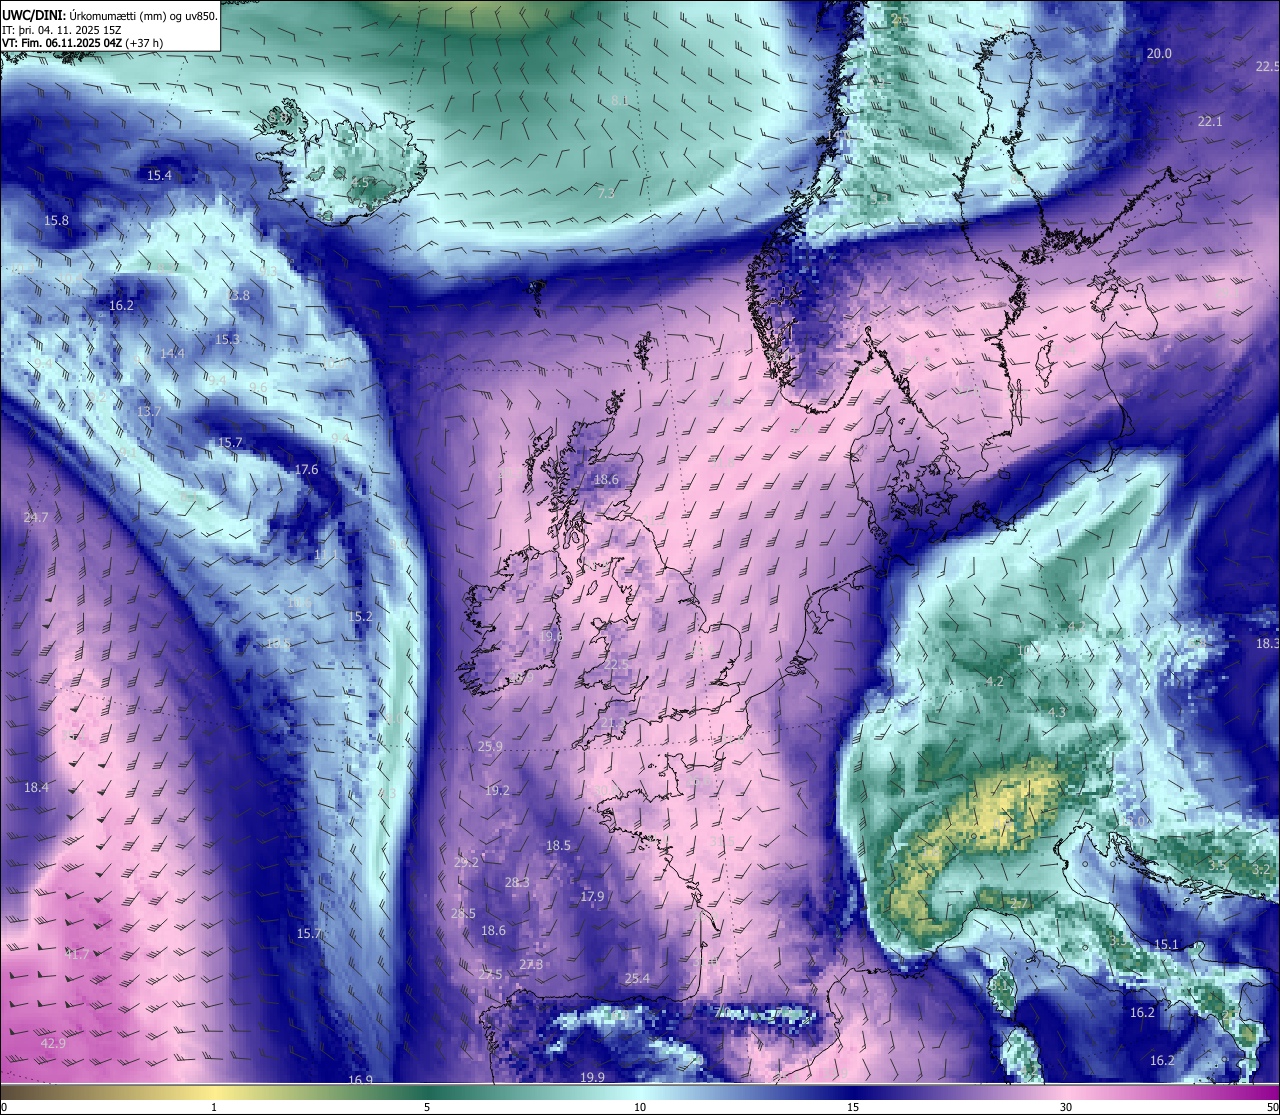Click the 19.2 value label
The height and width of the screenshot is (1115, 1280).
[x=497, y=791]
